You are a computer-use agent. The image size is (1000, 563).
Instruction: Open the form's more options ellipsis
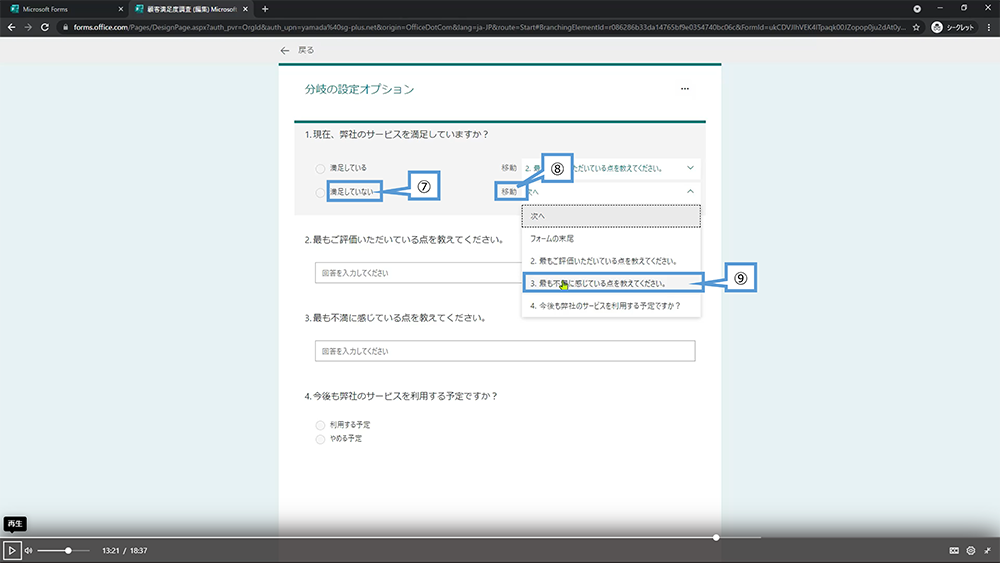685,89
